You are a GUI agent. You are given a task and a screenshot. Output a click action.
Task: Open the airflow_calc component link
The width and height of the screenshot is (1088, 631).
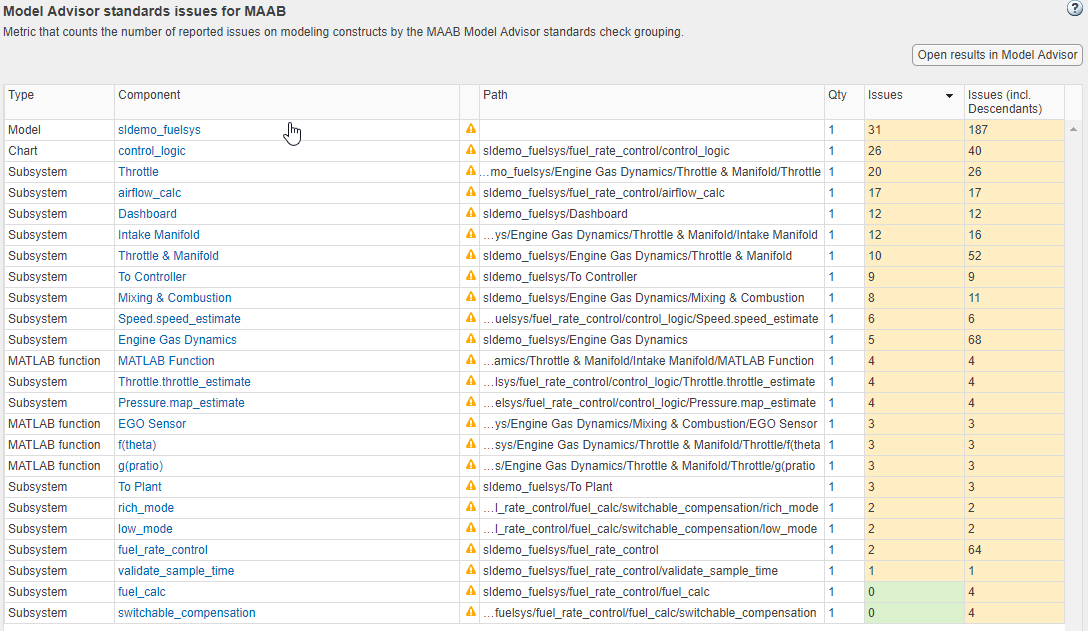coord(149,192)
